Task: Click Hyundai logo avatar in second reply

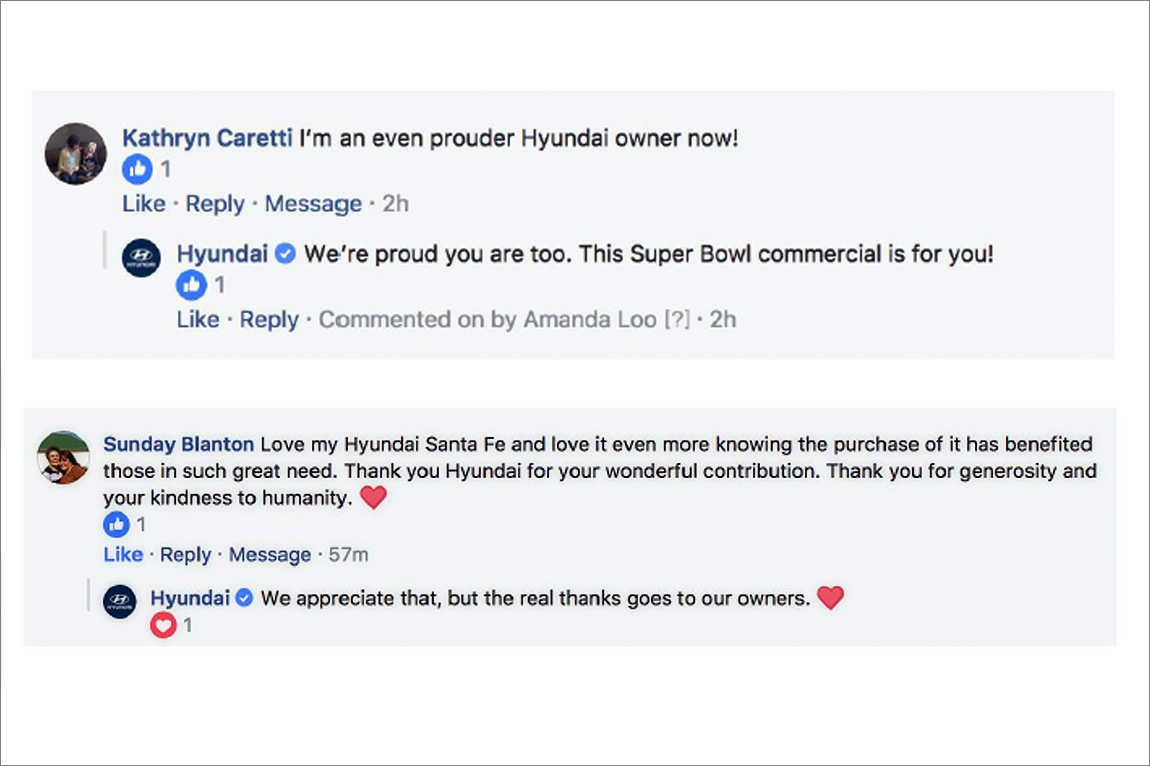Action: coord(120,601)
